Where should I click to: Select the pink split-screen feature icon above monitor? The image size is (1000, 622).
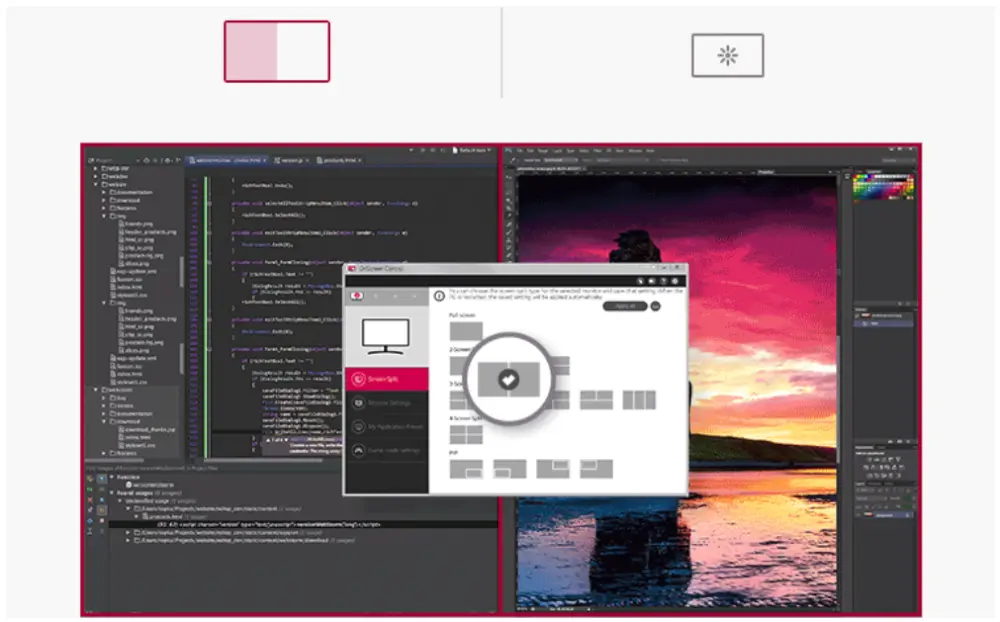(277, 51)
